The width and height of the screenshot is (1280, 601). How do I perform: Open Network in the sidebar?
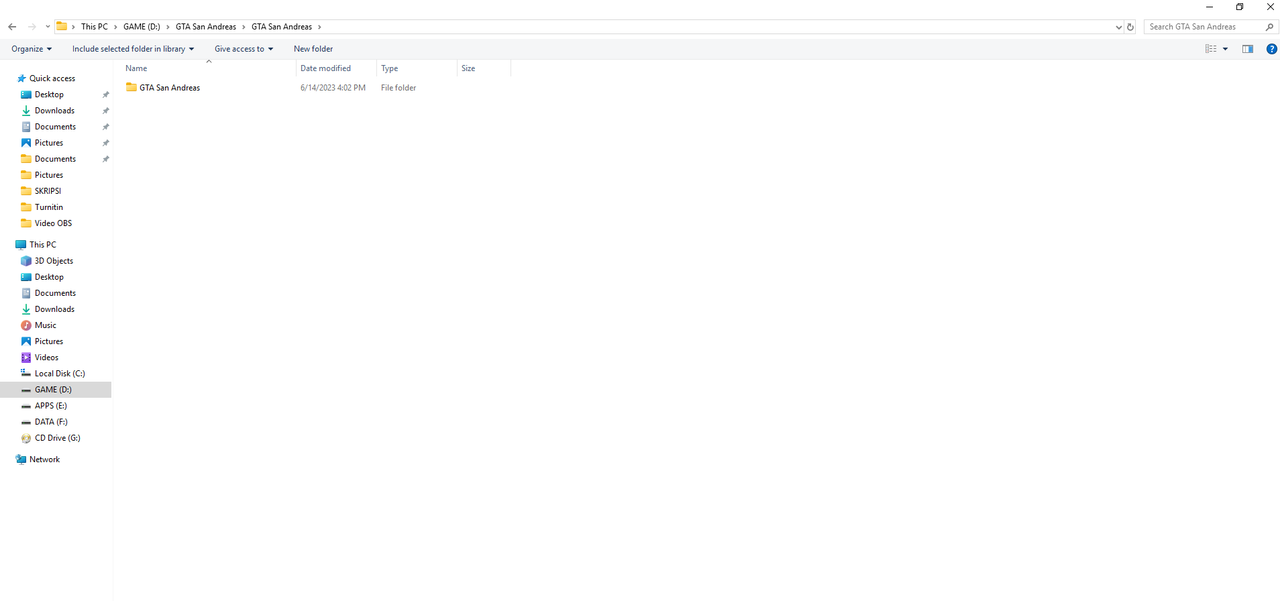[x=45, y=460]
